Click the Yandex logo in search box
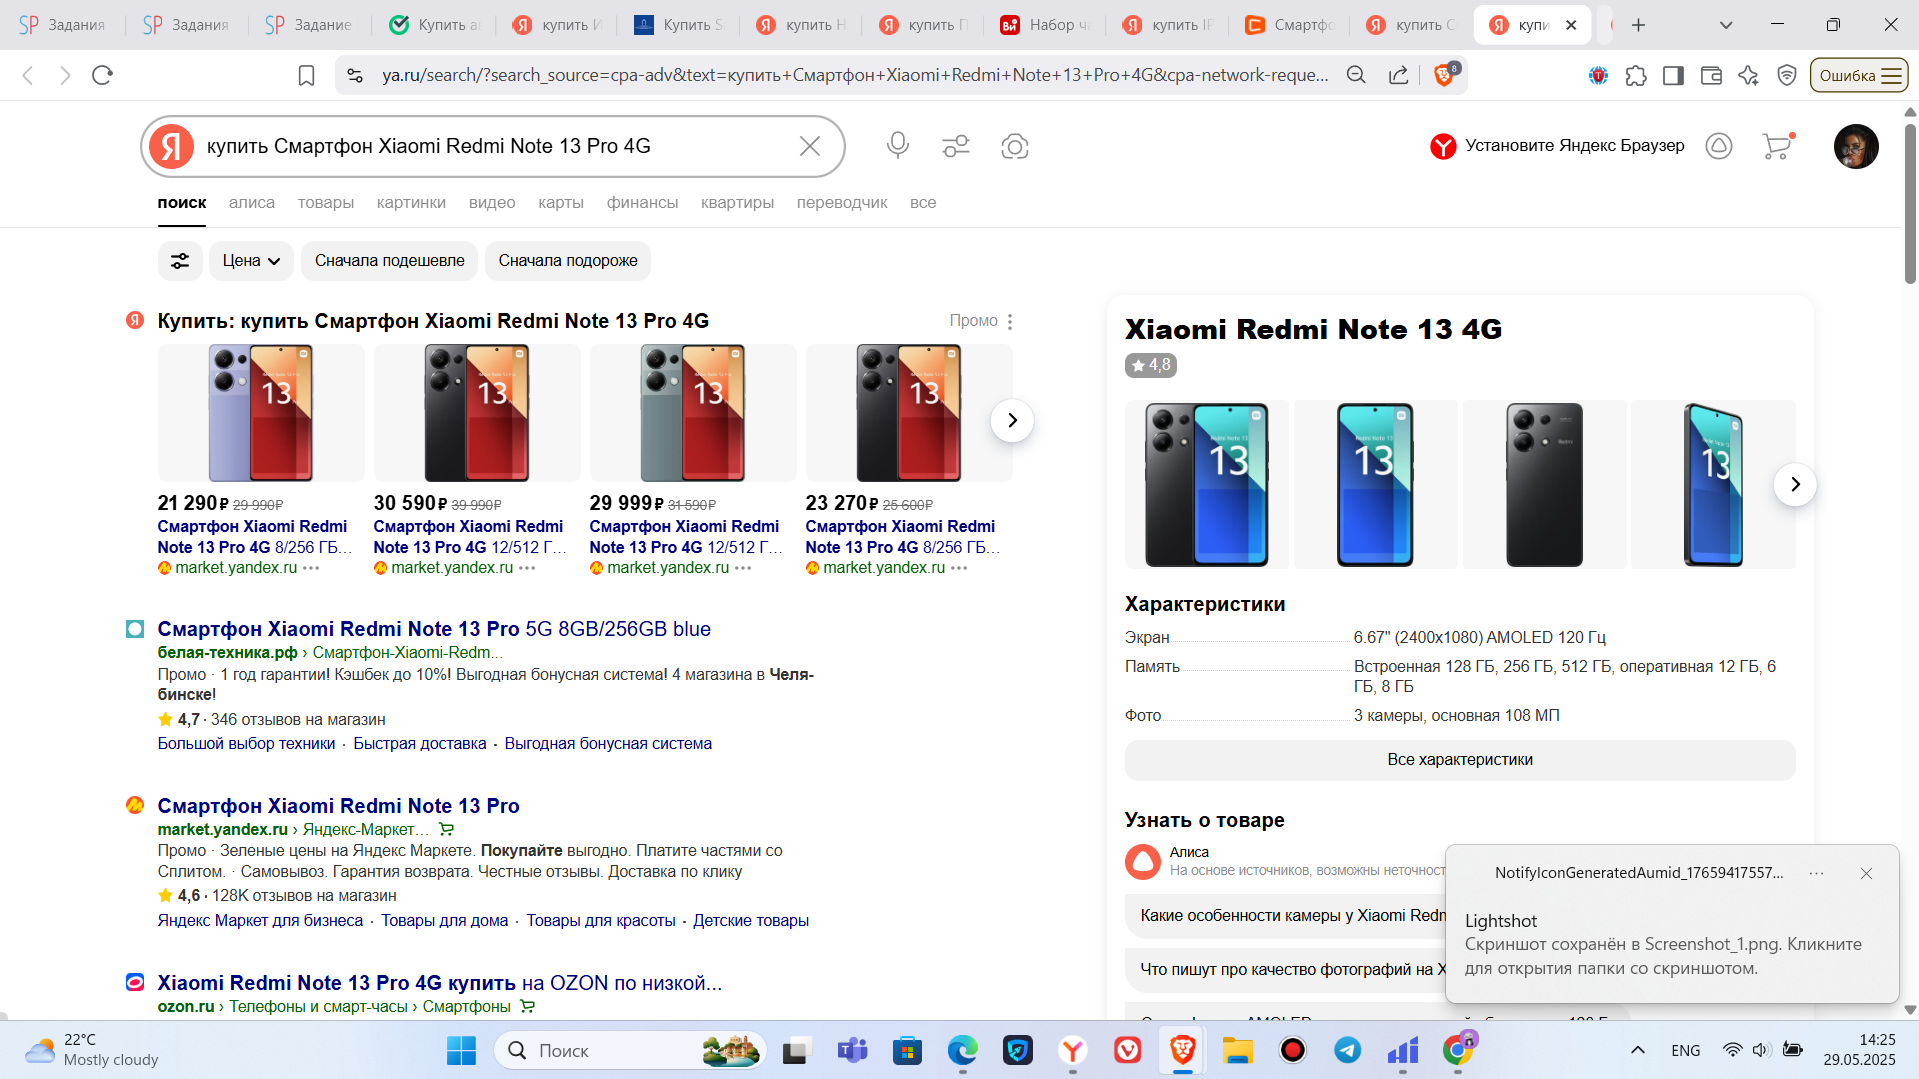The width and height of the screenshot is (1919, 1079). 172,146
